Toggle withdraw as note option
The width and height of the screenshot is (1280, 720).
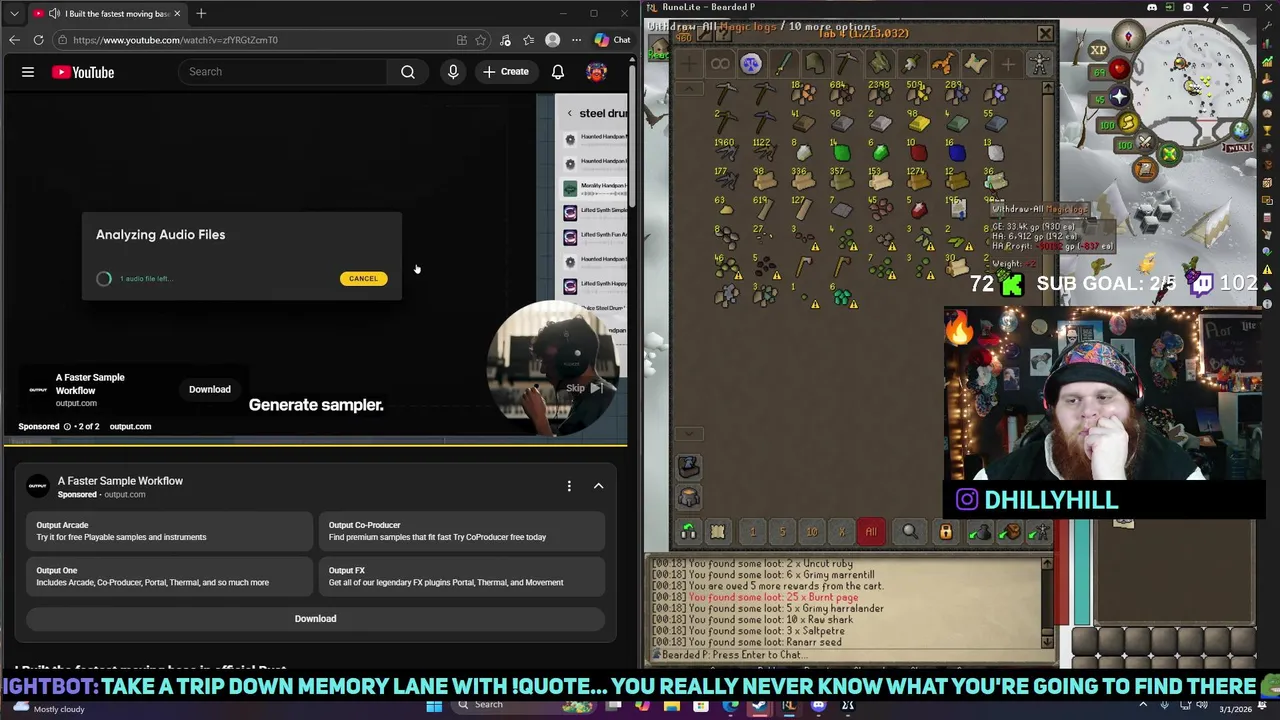click(x=717, y=532)
